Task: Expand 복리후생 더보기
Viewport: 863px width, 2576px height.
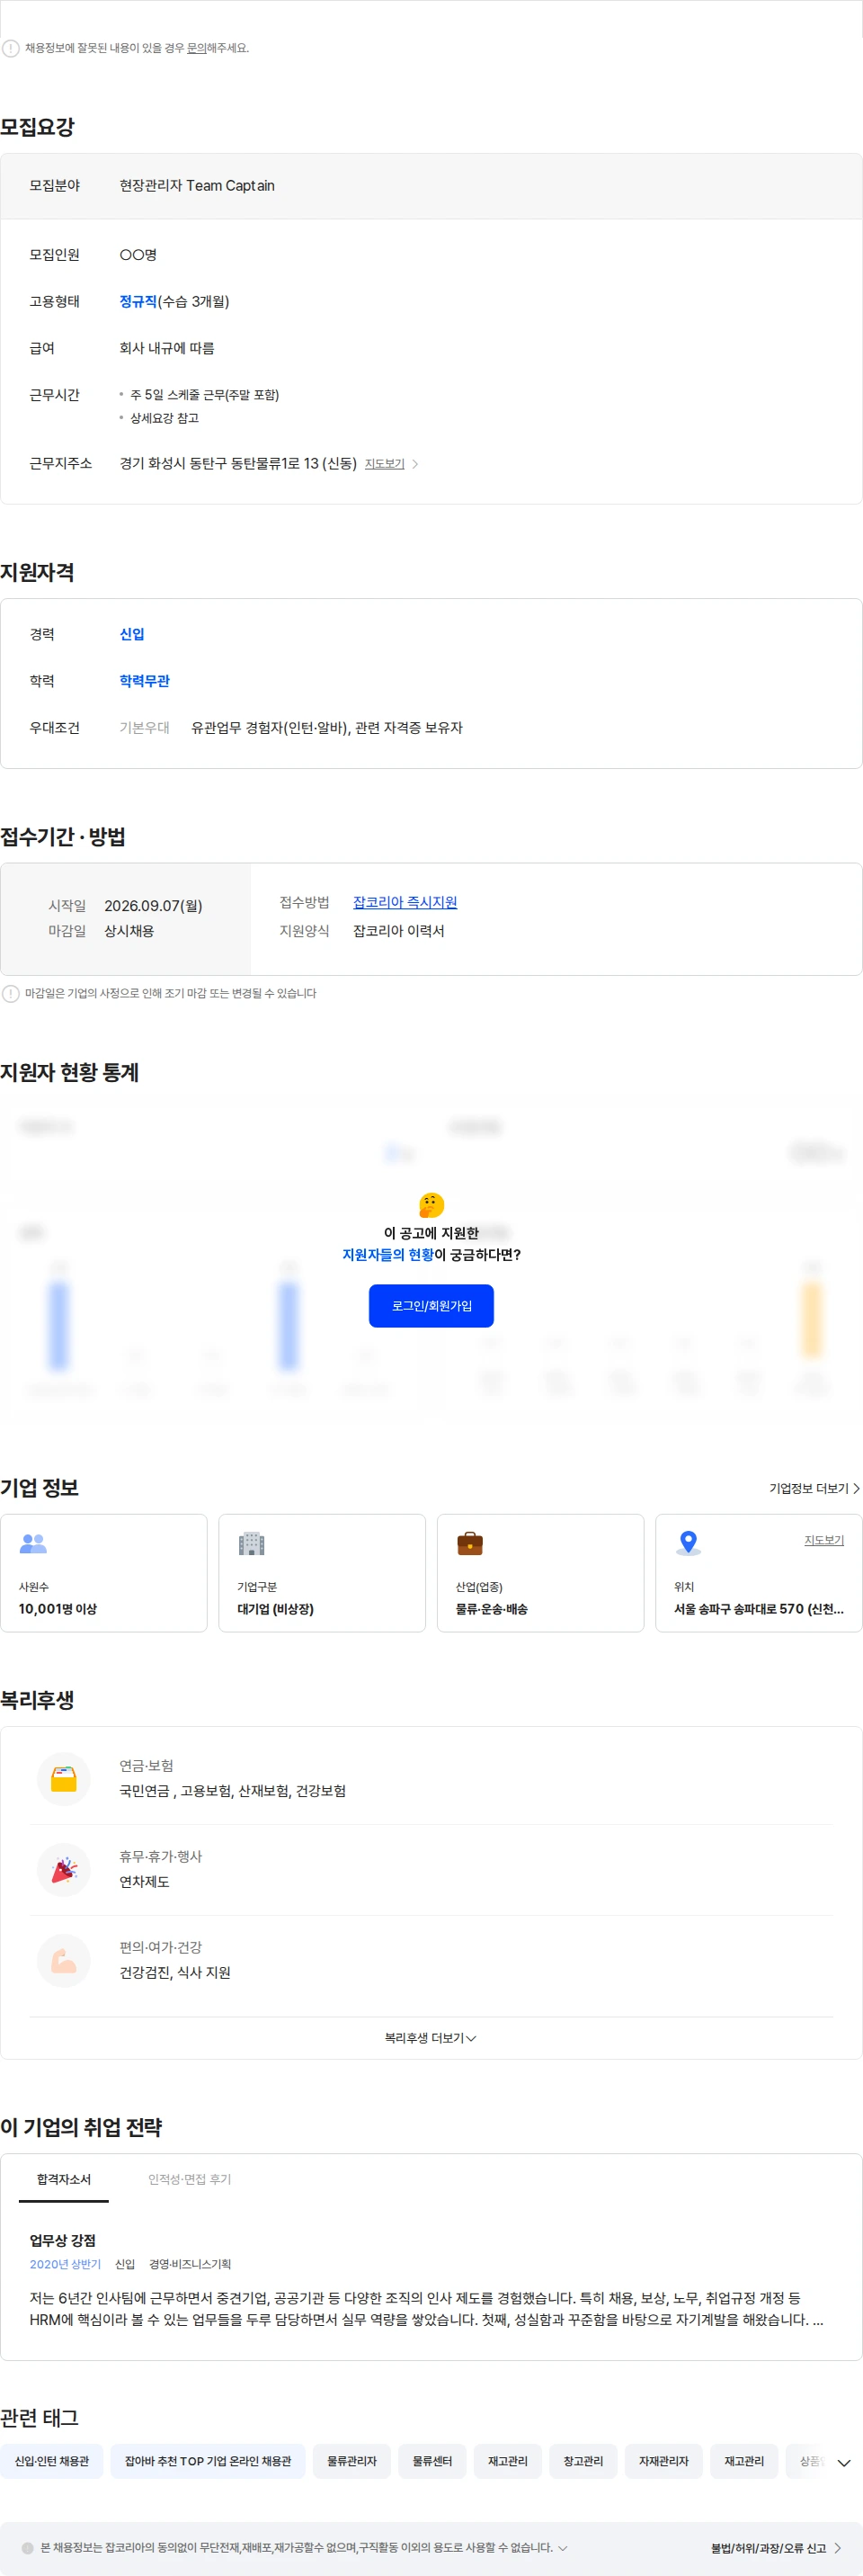Action: pos(431,2038)
